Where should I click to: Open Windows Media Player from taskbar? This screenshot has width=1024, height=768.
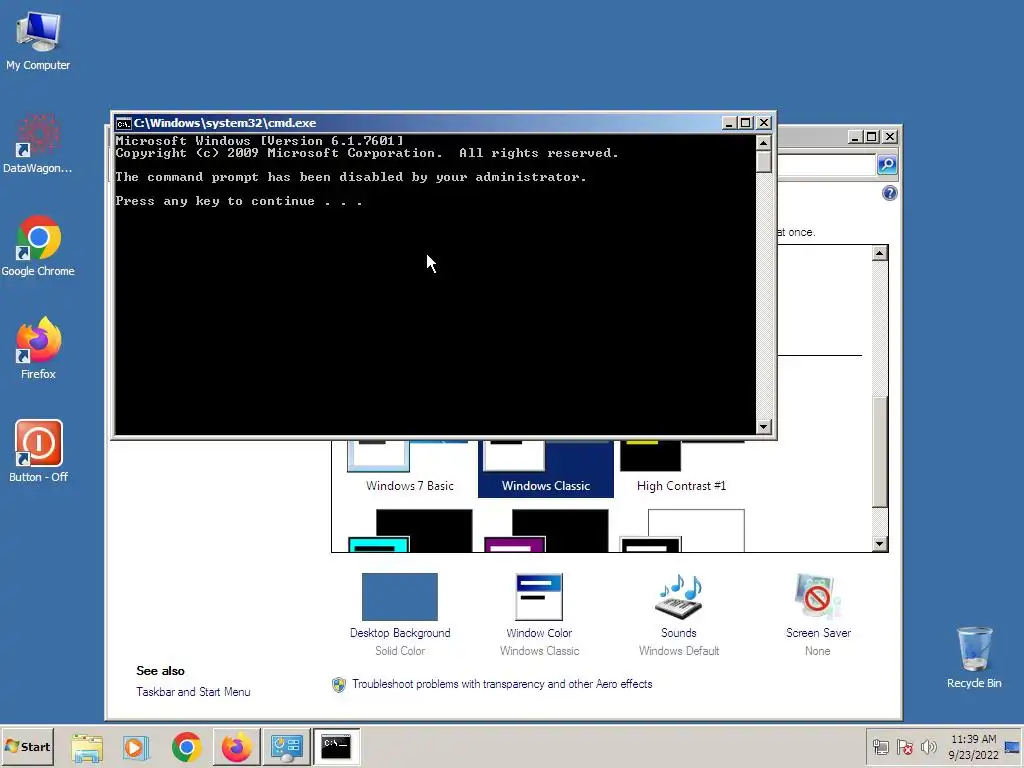pos(136,747)
